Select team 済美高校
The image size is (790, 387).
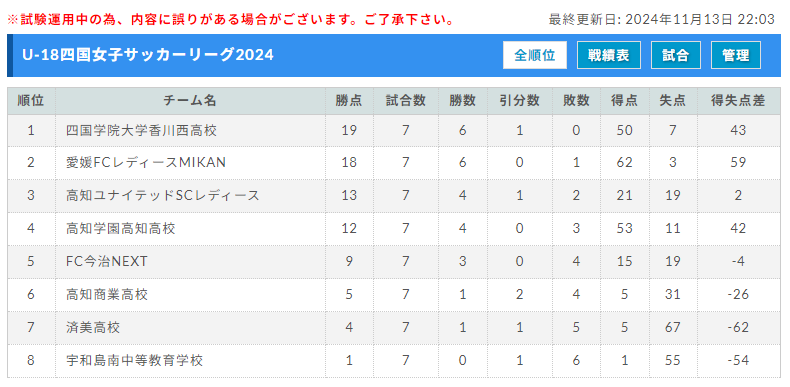pos(93,328)
